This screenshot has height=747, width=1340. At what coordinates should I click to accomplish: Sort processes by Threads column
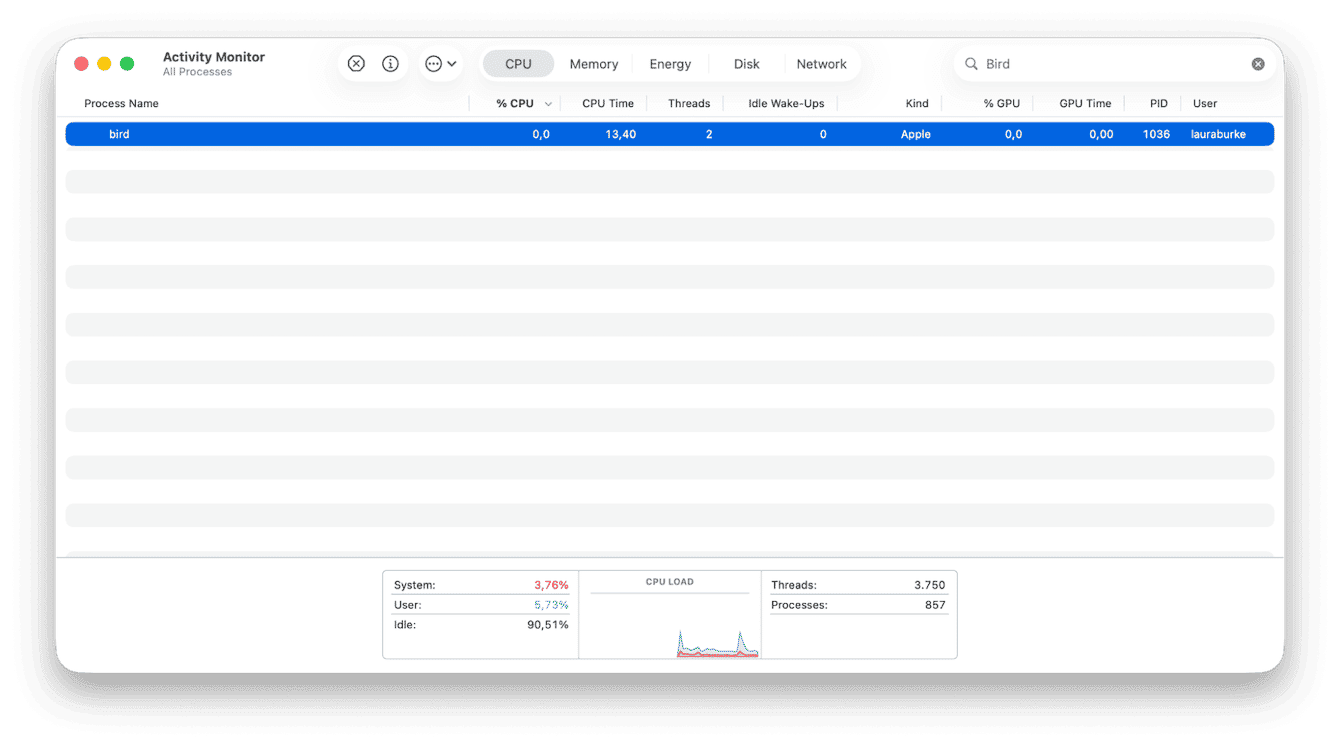[688, 103]
